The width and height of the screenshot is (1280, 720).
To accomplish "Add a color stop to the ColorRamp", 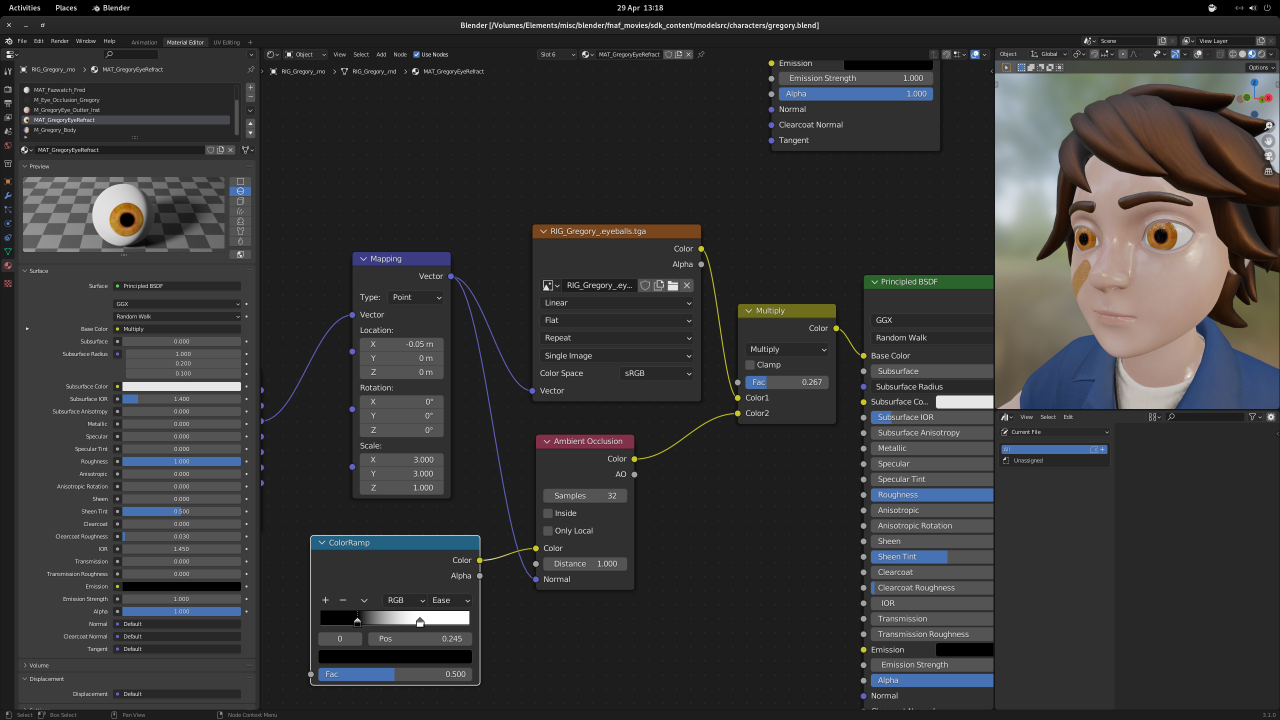I will (325, 600).
